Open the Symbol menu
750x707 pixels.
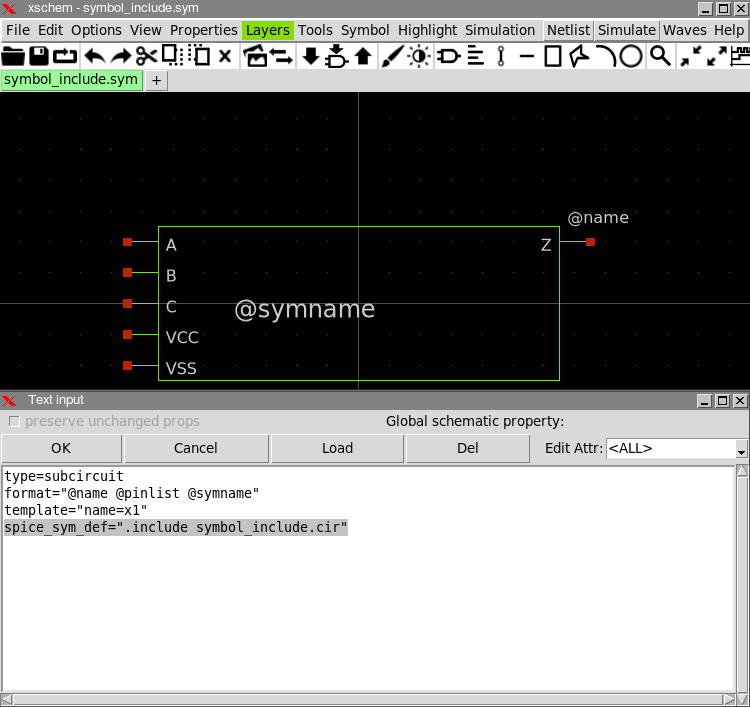coord(365,30)
